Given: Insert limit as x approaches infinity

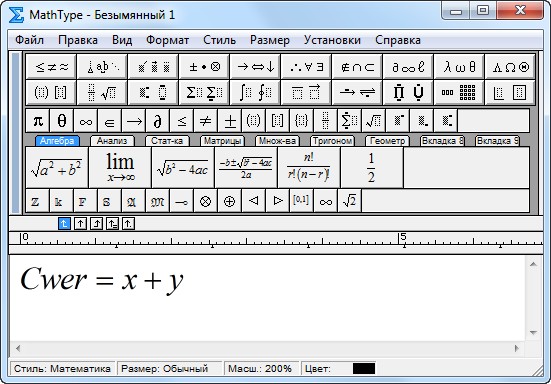Looking at the screenshot, I should 120,168.
